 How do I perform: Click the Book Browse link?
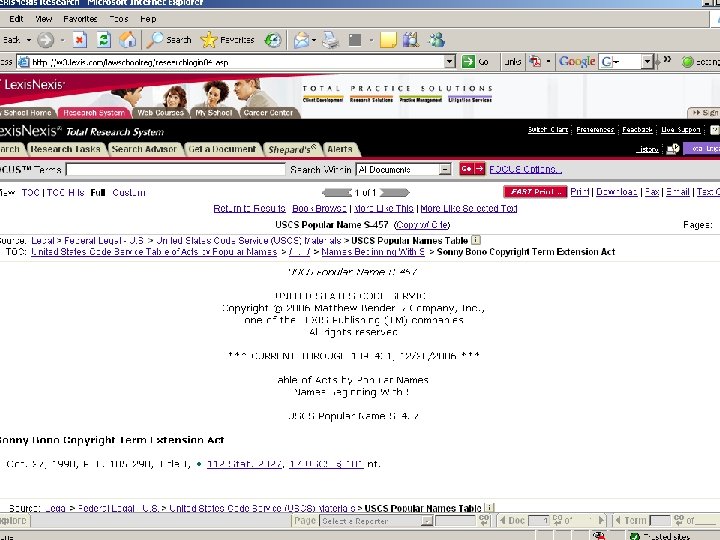coord(319,208)
